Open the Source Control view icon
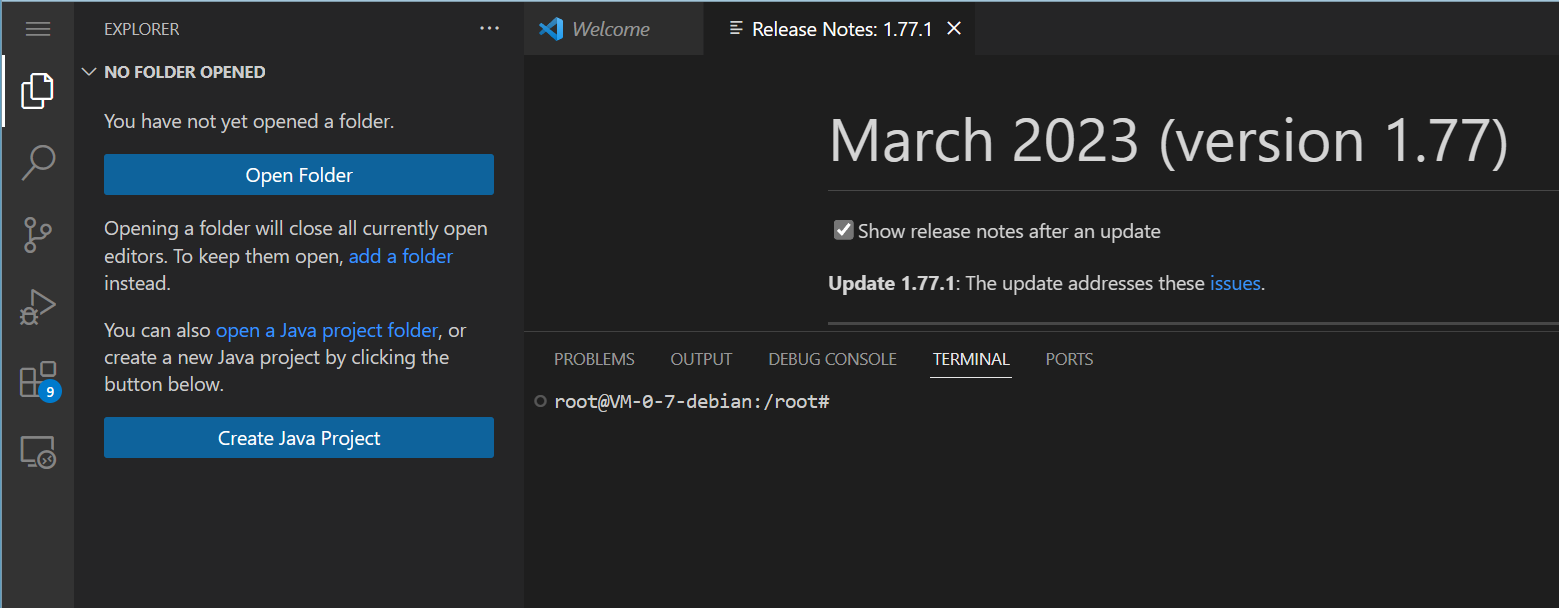 38,235
